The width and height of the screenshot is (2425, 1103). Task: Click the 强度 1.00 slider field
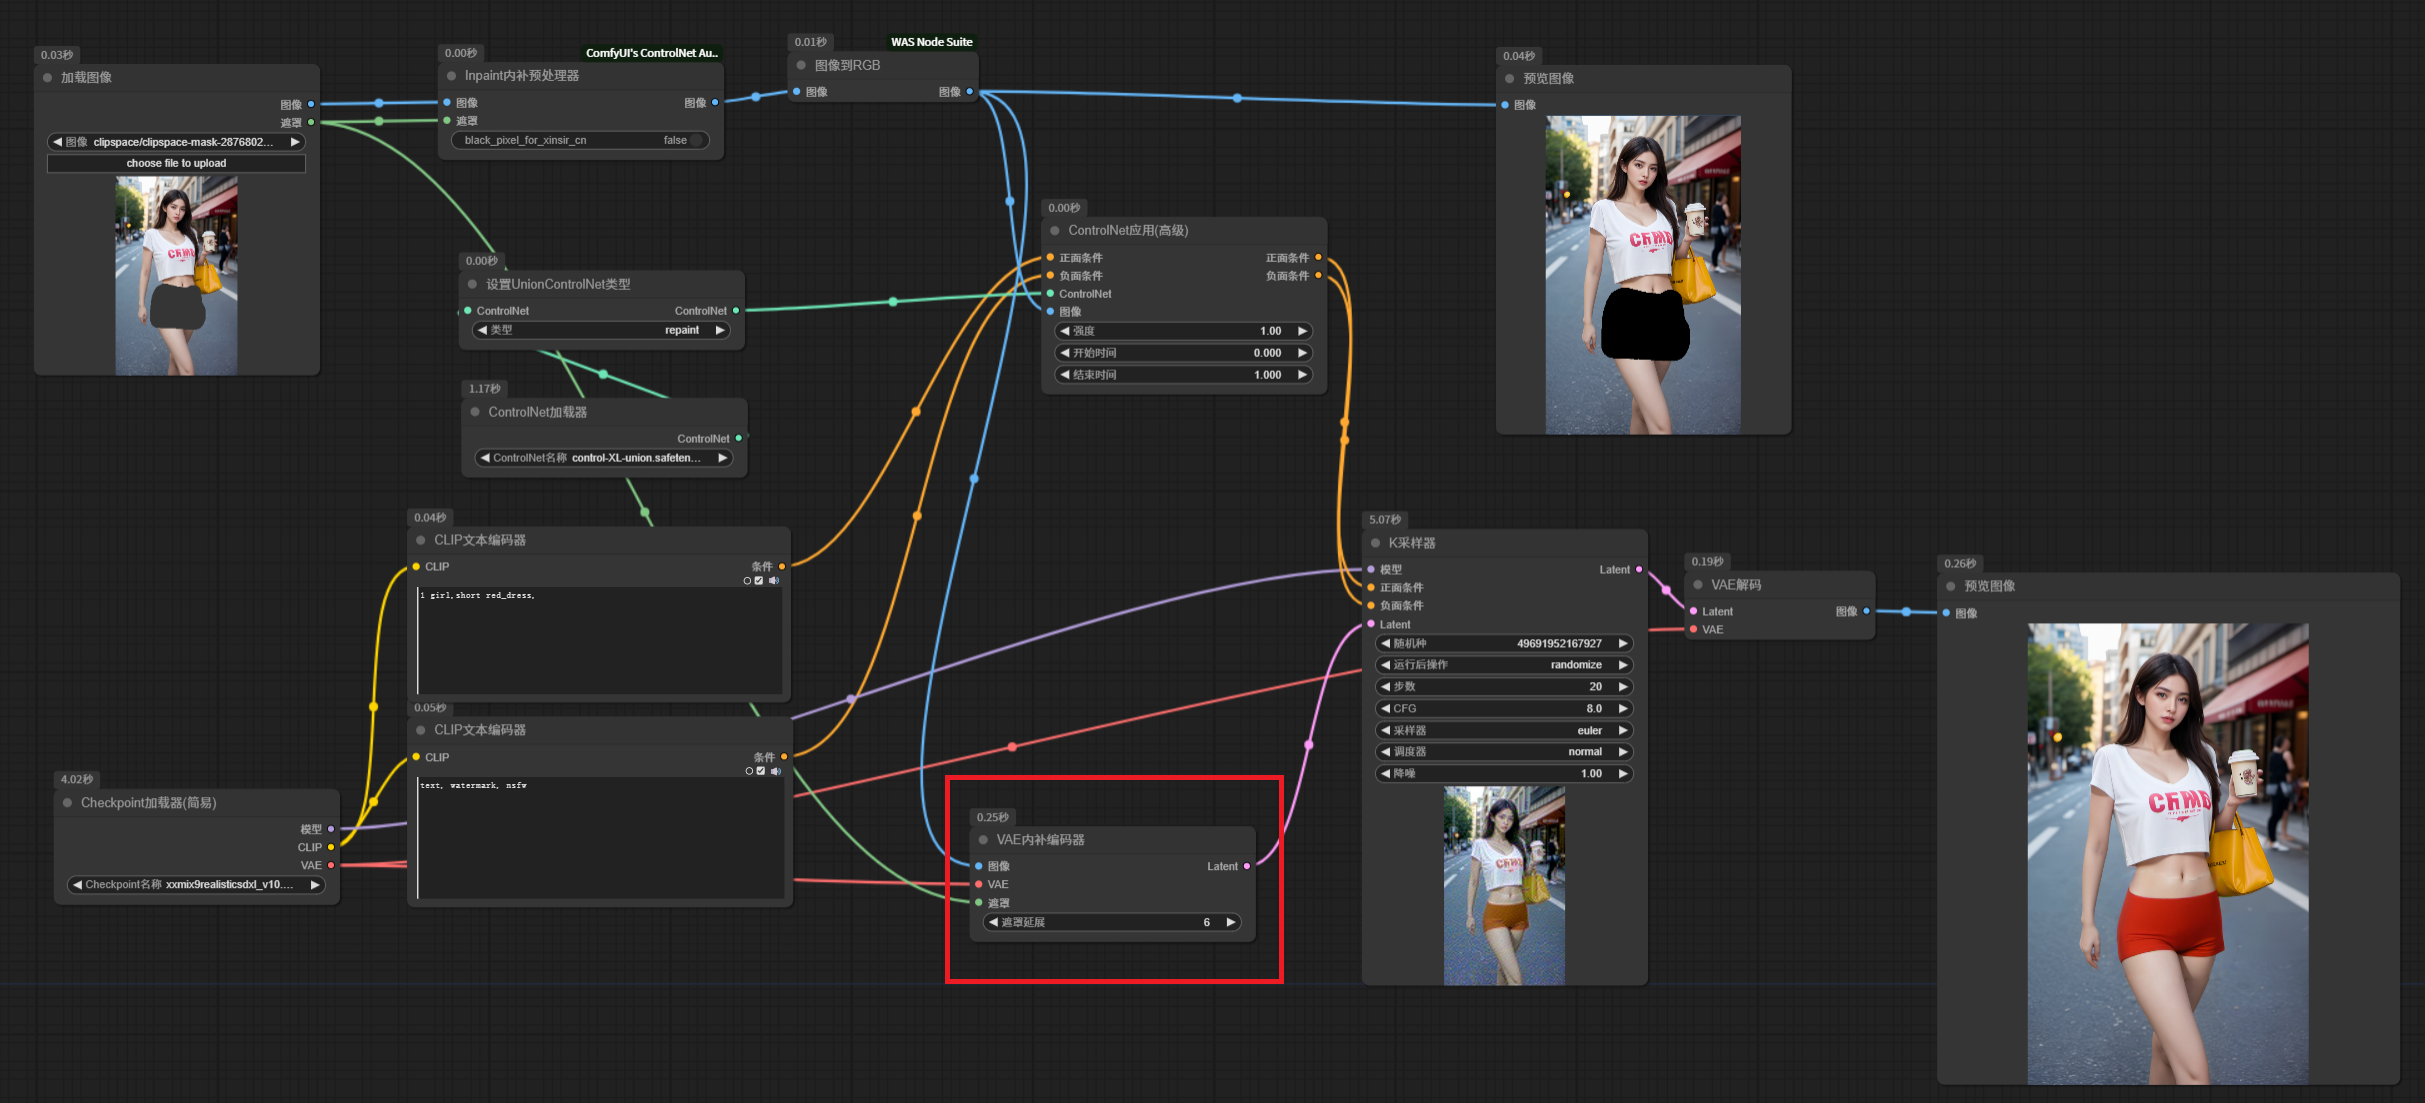point(1183,331)
